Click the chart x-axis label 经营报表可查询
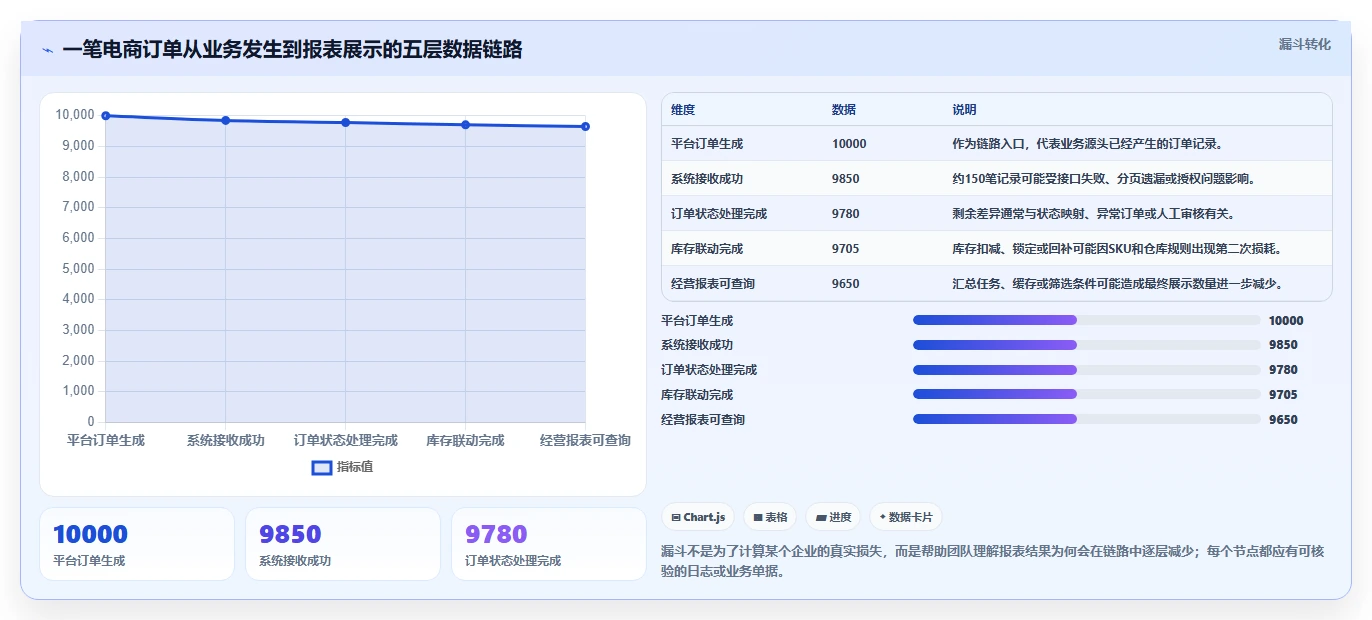This screenshot has height=620, width=1372. click(585, 441)
